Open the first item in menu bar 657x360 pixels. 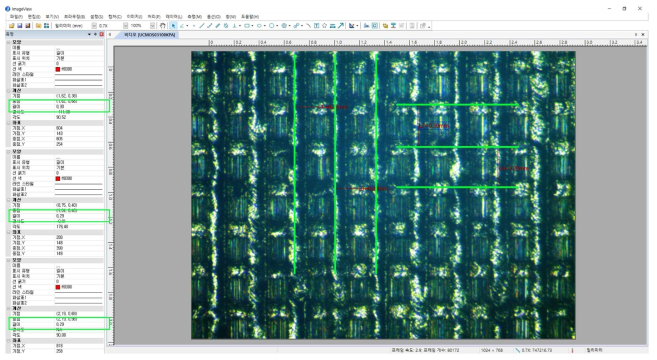[17, 17]
